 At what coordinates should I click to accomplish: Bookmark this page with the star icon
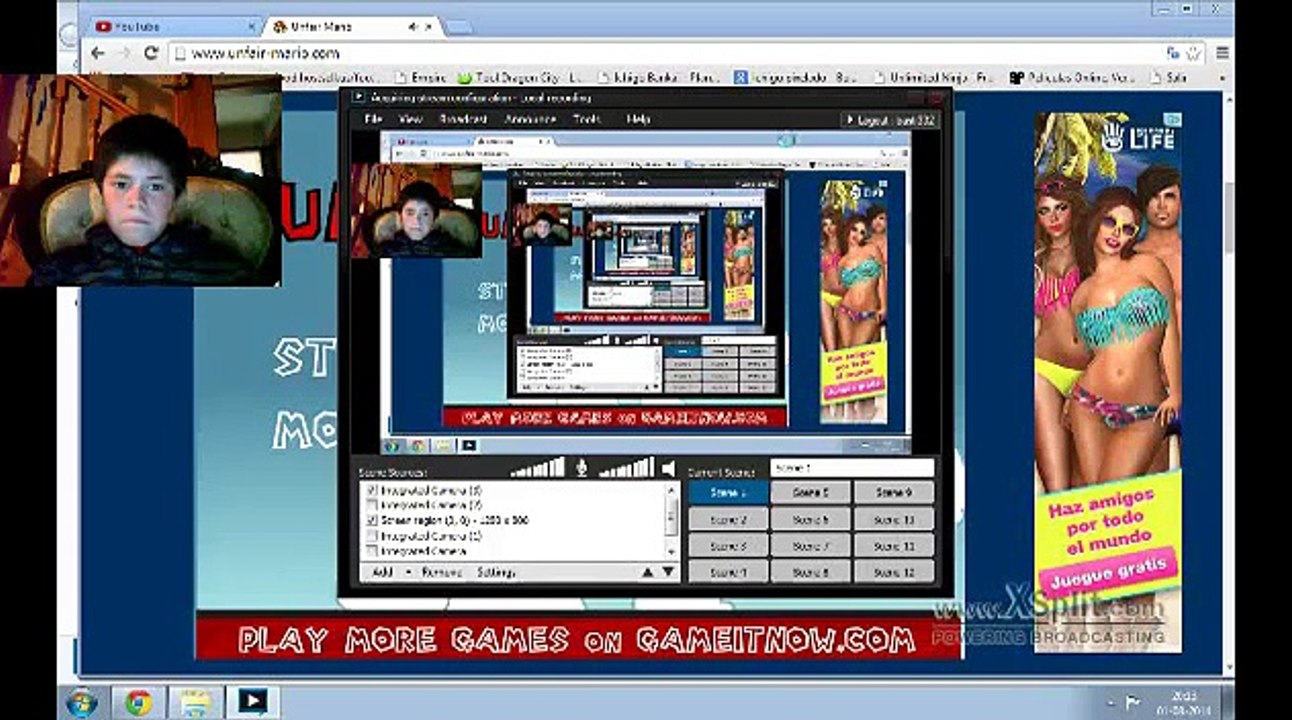click(1194, 53)
